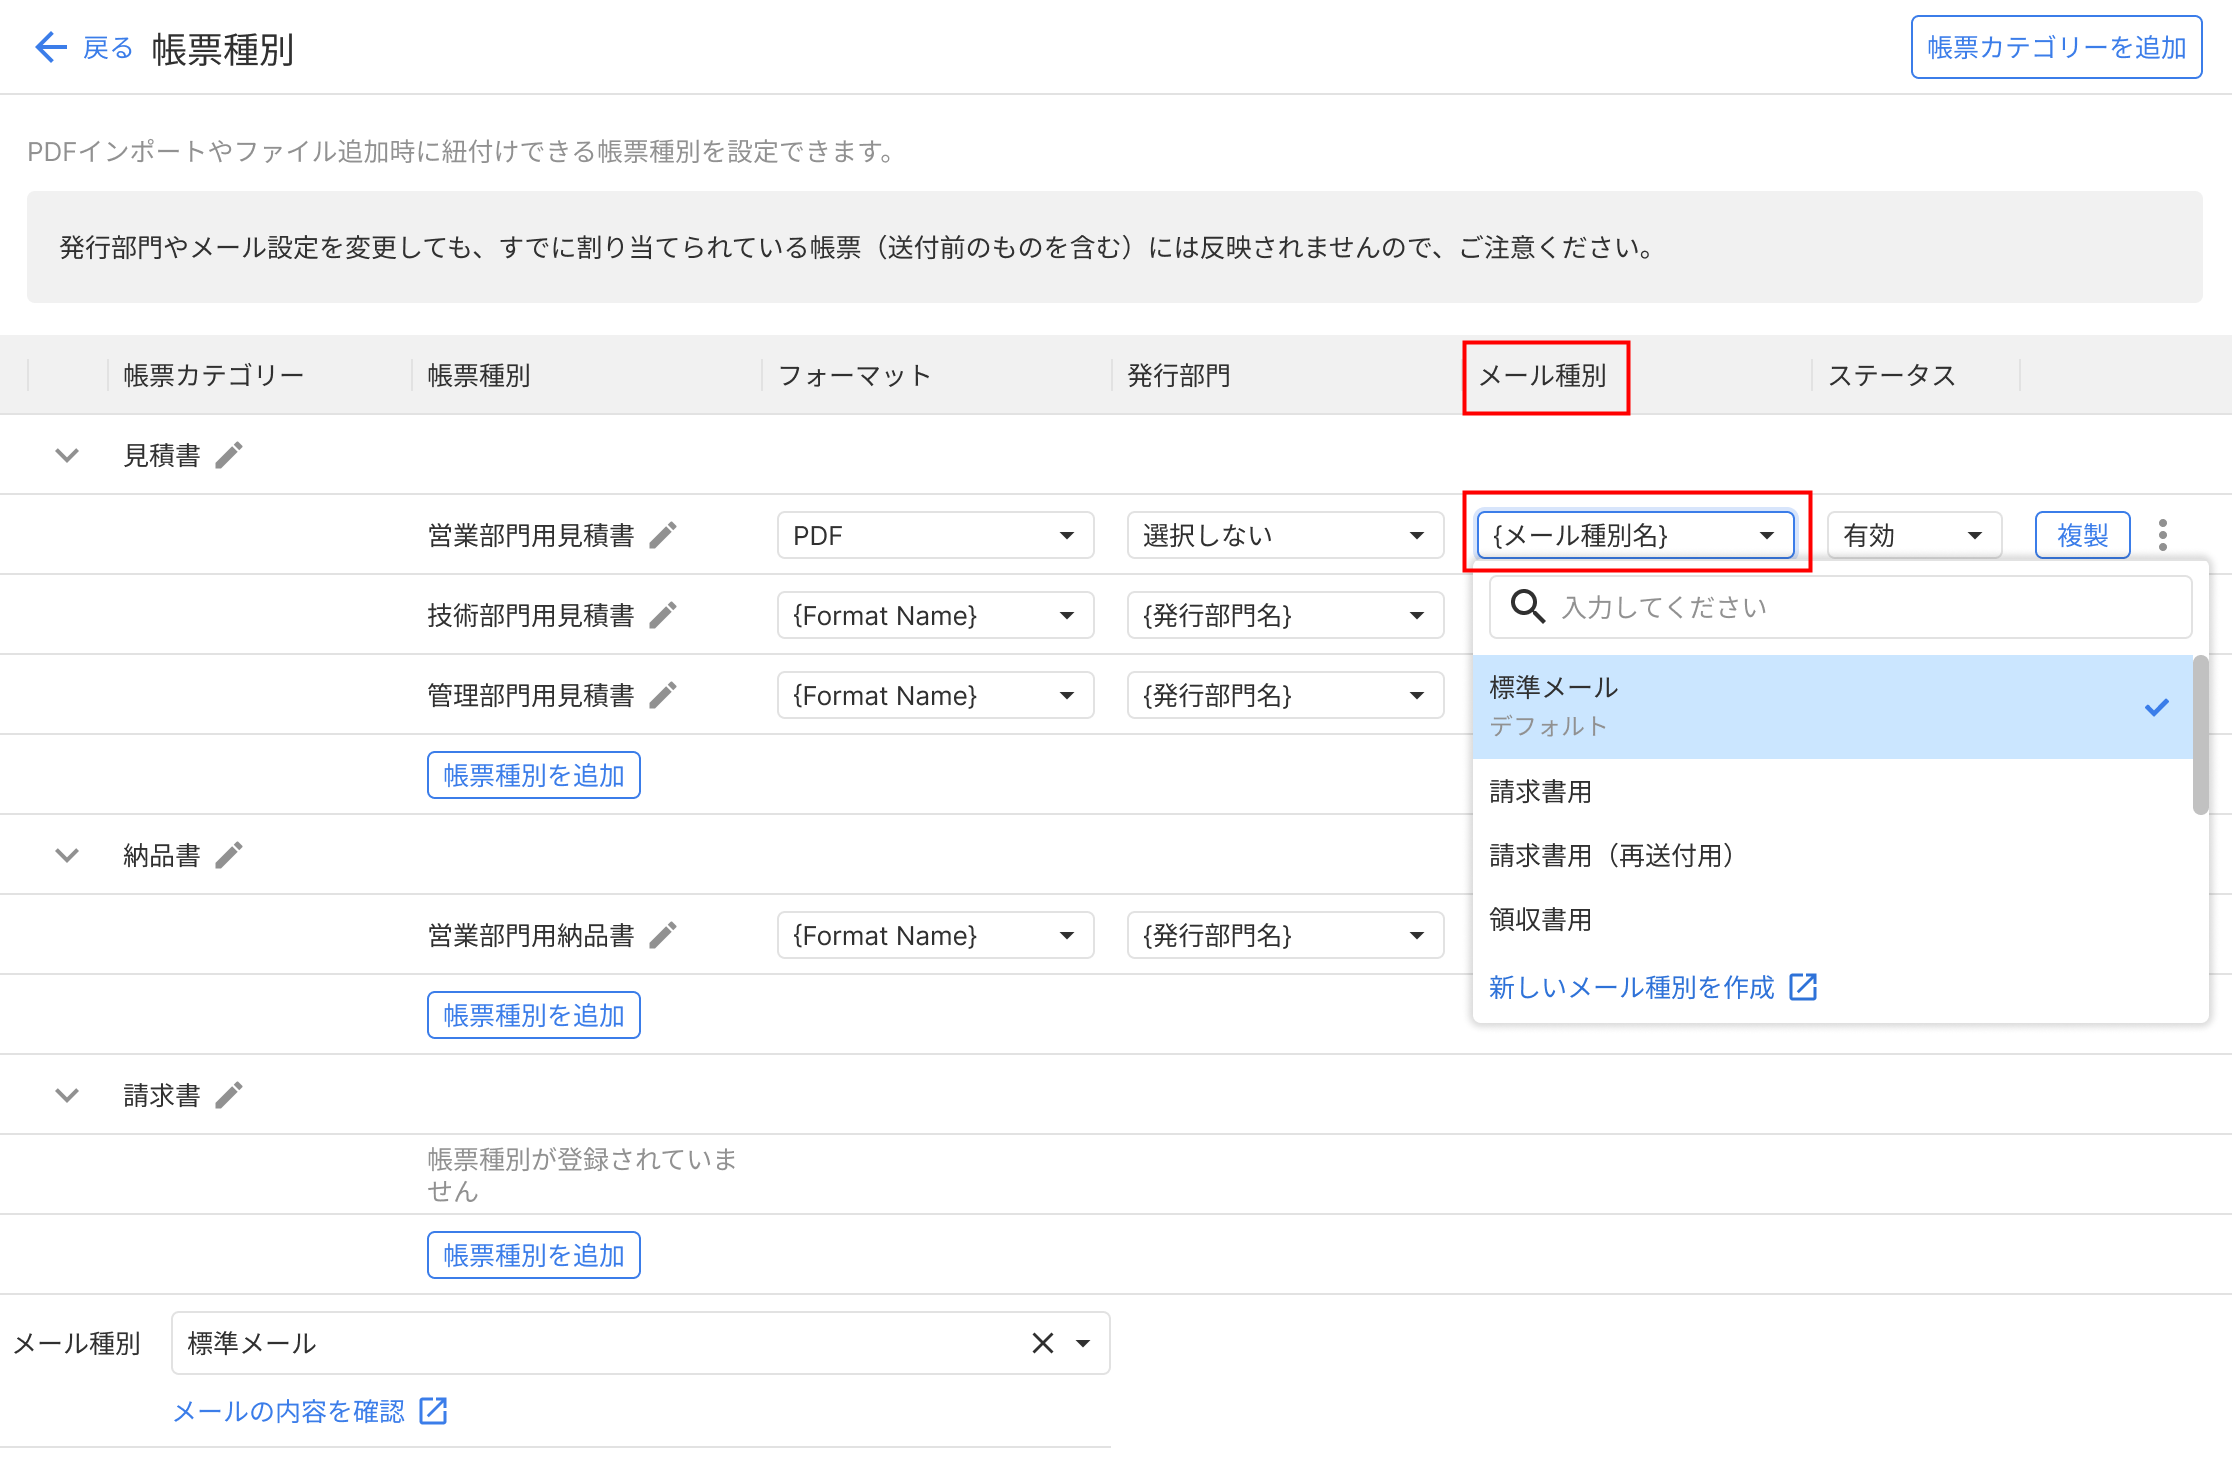Viewport: 2232px width, 1473px height.
Task: Select 領収書用 from the mail type list
Action: (1541, 920)
